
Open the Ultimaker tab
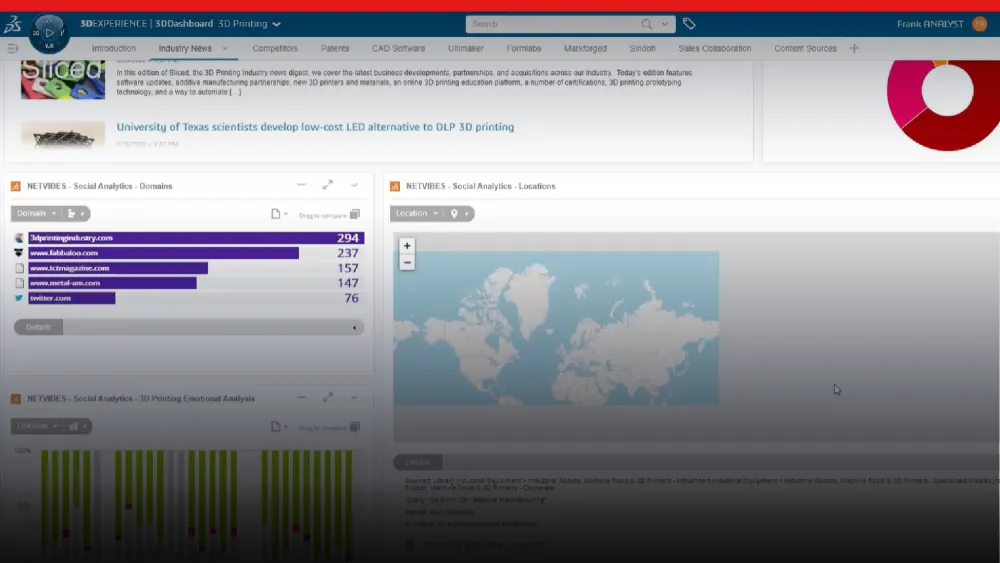tap(466, 48)
